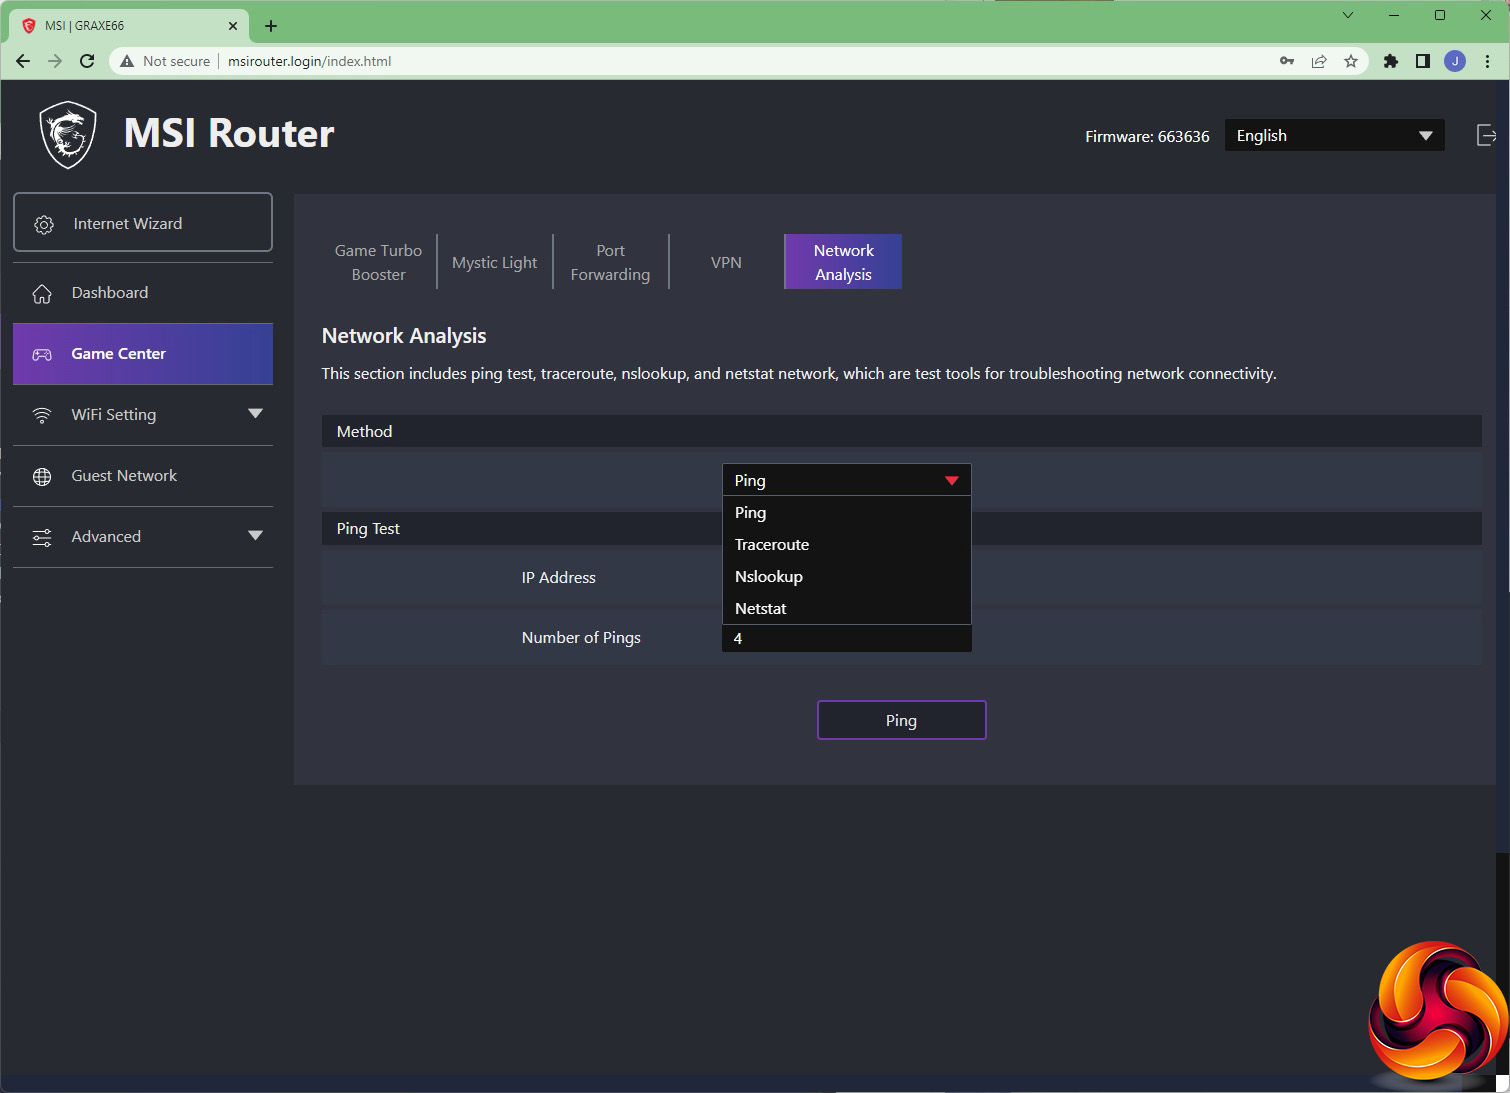
Task: Choose Nslookup from the method list
Action: tap(846, 577)
